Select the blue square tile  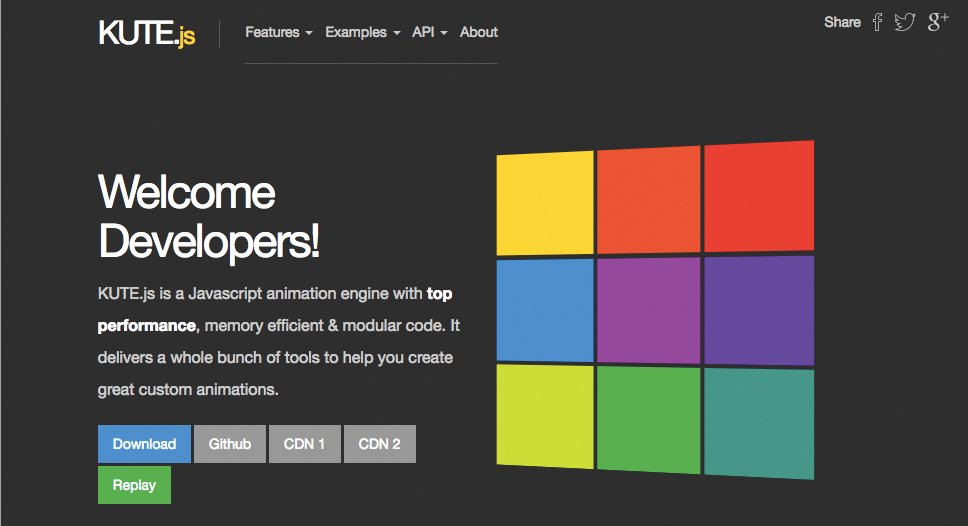click(x=545, y=311)
